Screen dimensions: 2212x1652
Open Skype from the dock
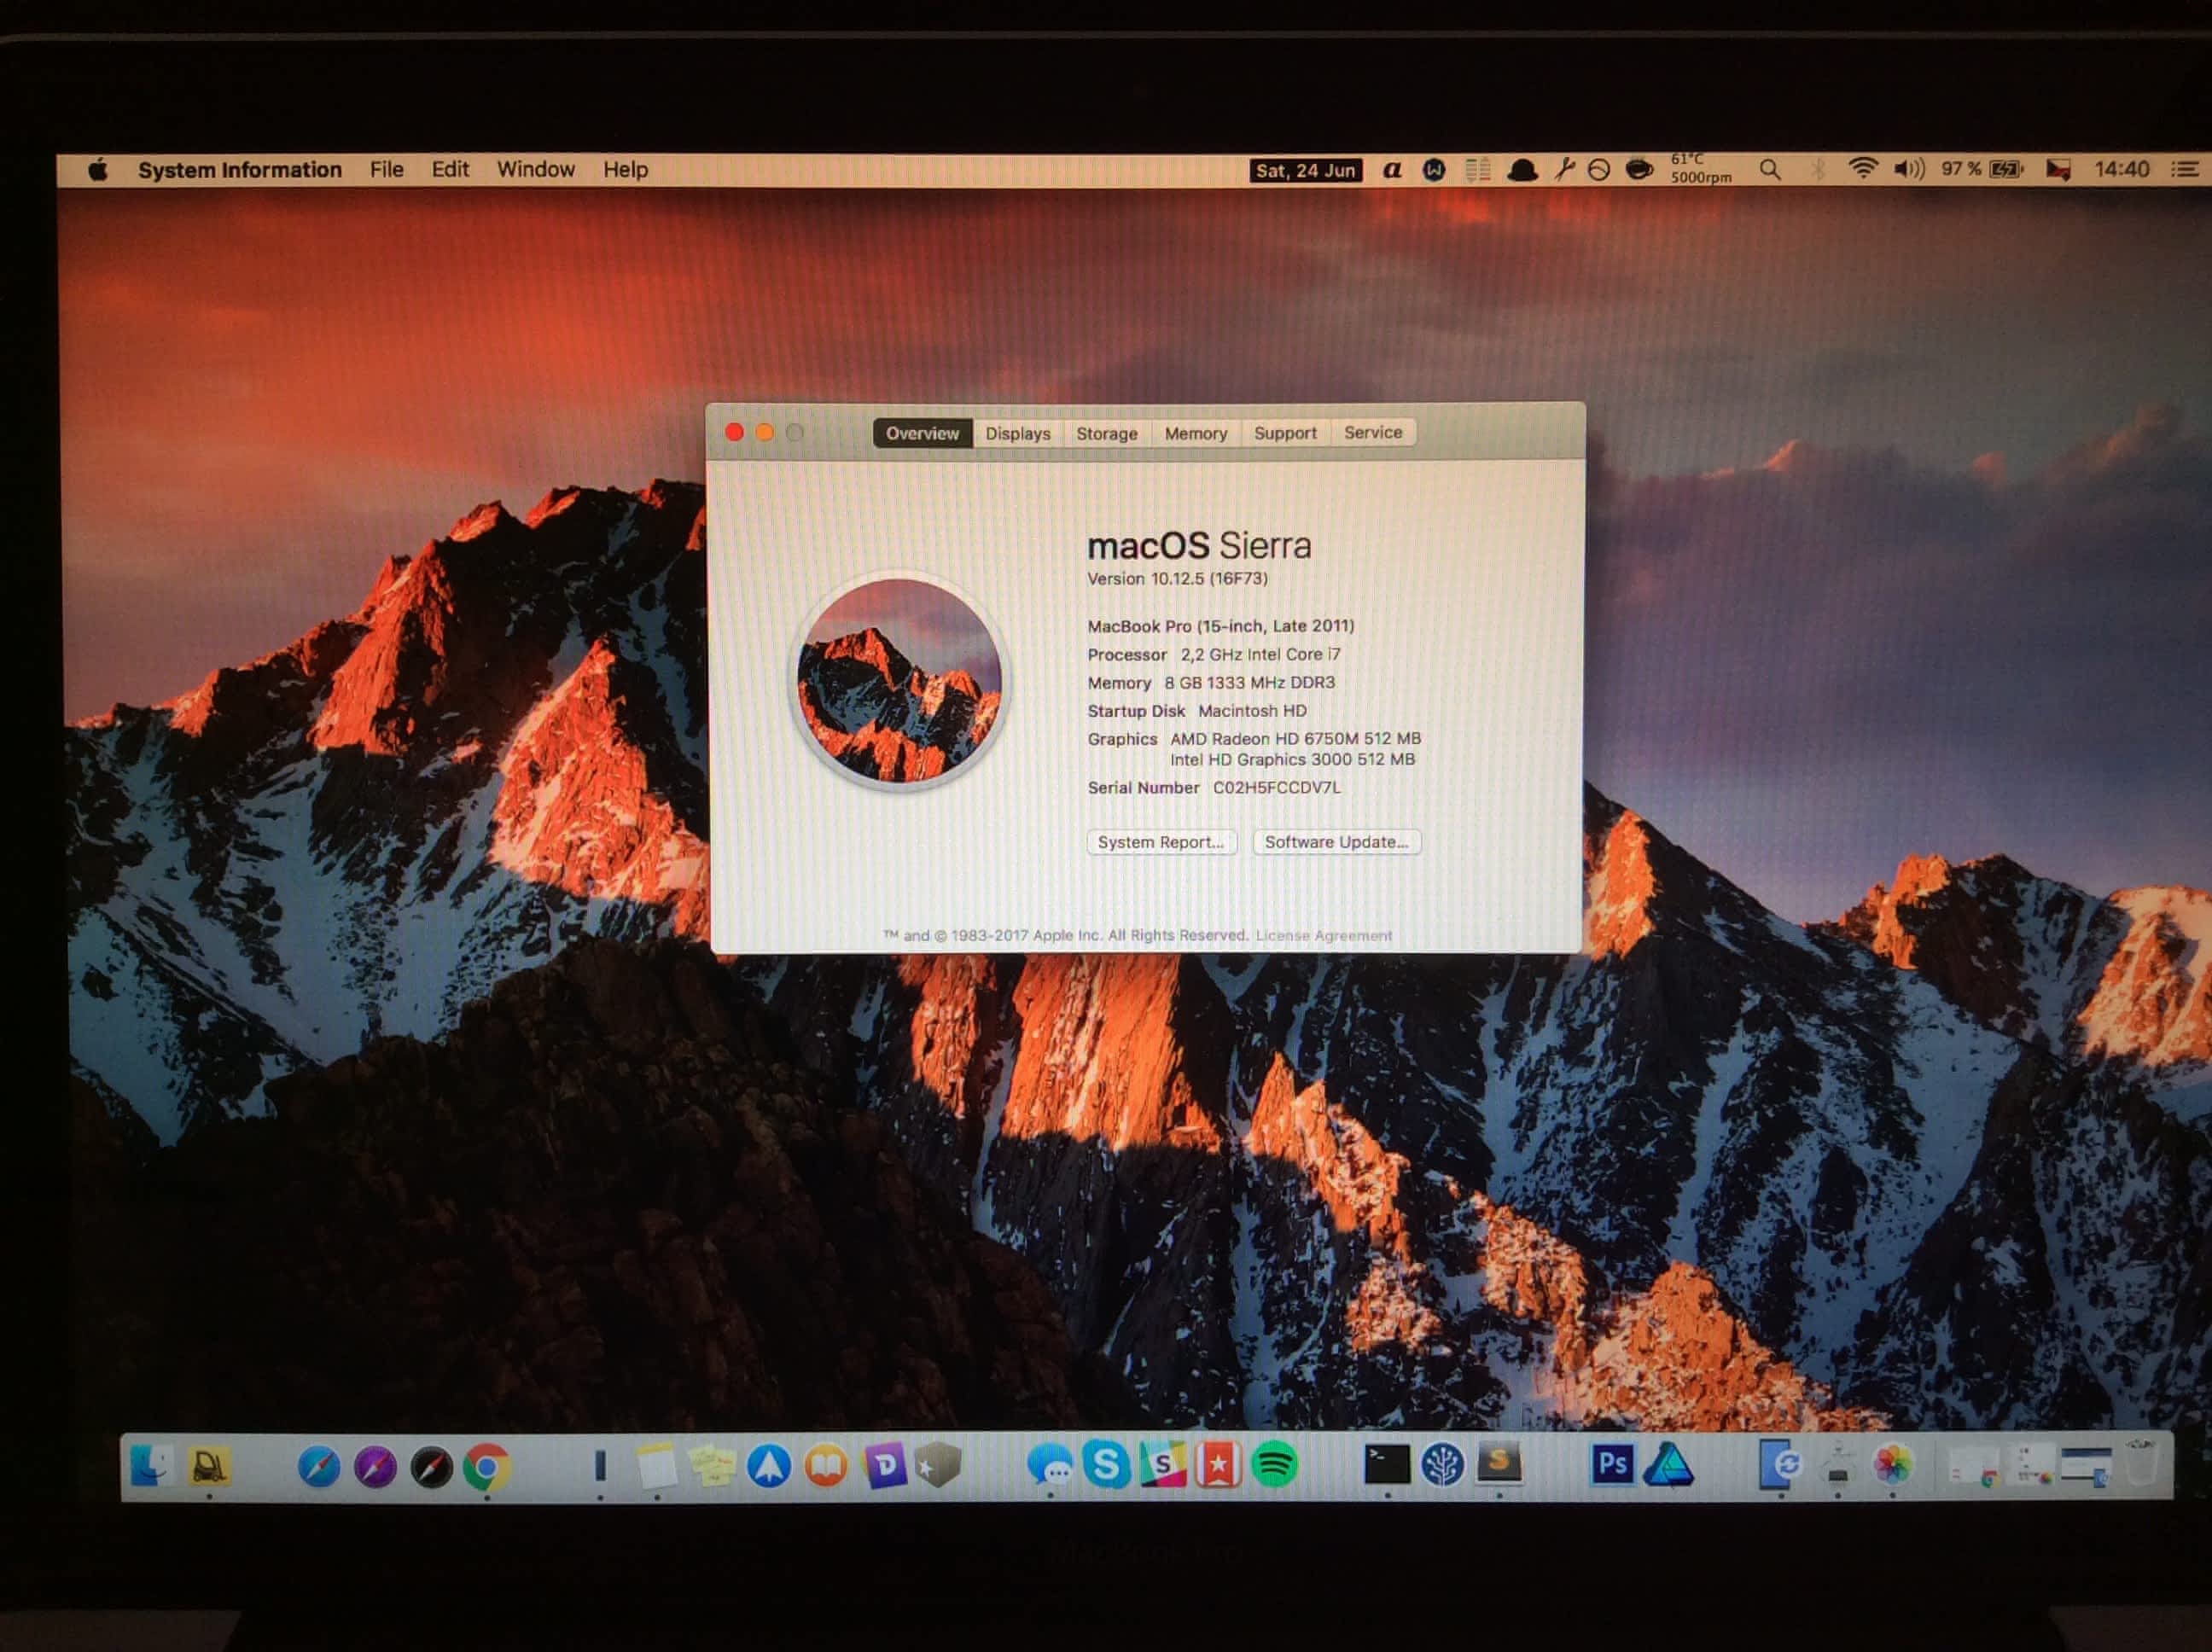pos(1106,1465)
